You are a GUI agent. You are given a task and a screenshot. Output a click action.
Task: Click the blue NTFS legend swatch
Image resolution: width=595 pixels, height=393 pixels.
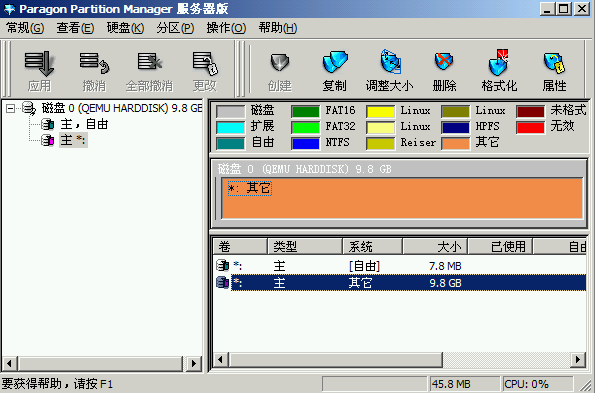click(x=305, y=143)
